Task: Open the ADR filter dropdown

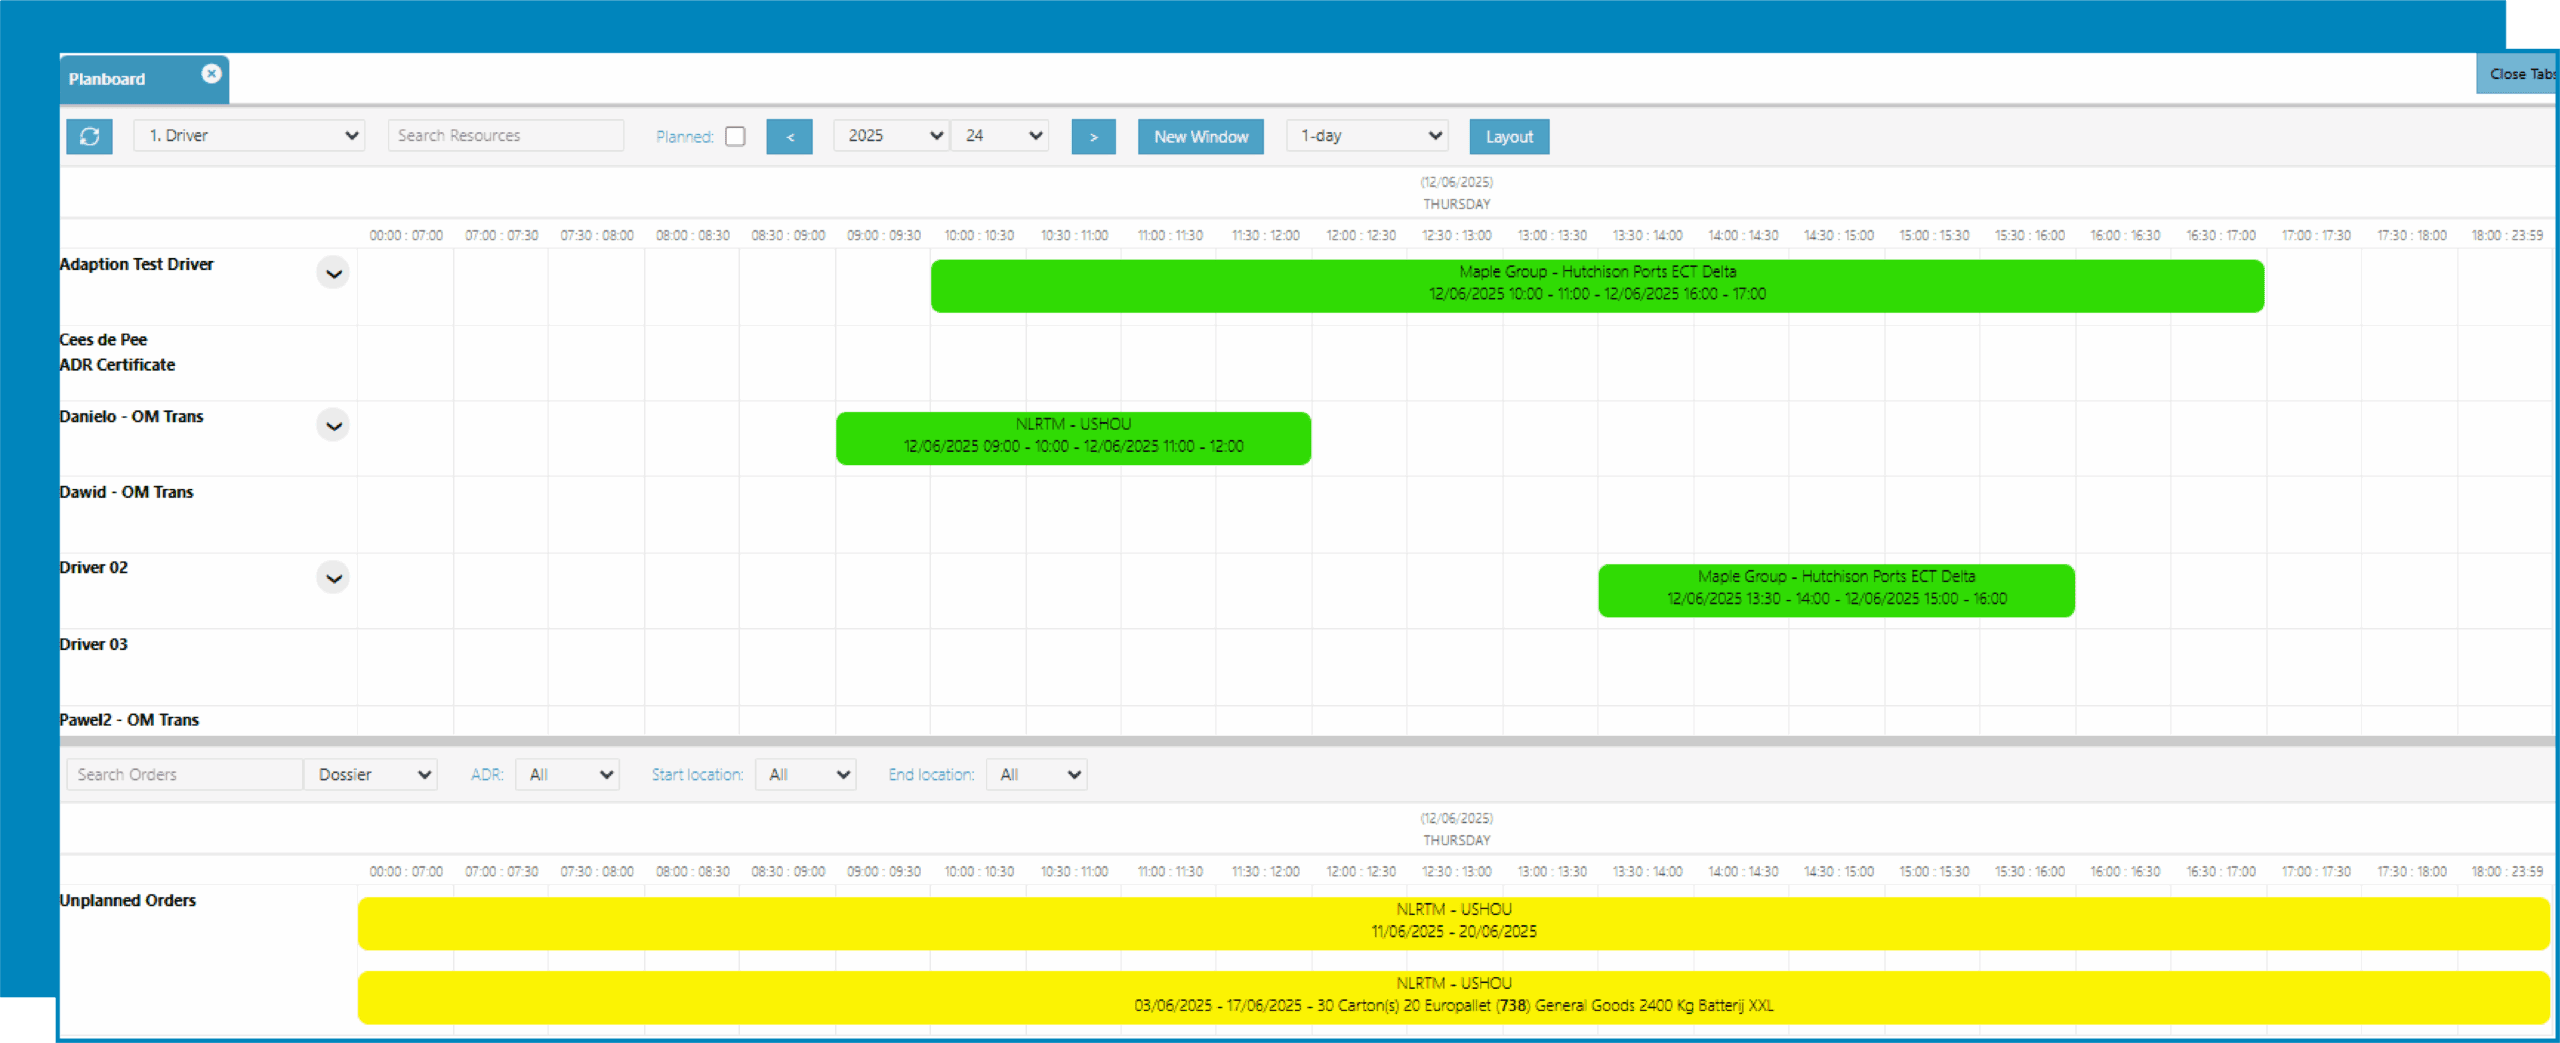Action: (567, 775)
